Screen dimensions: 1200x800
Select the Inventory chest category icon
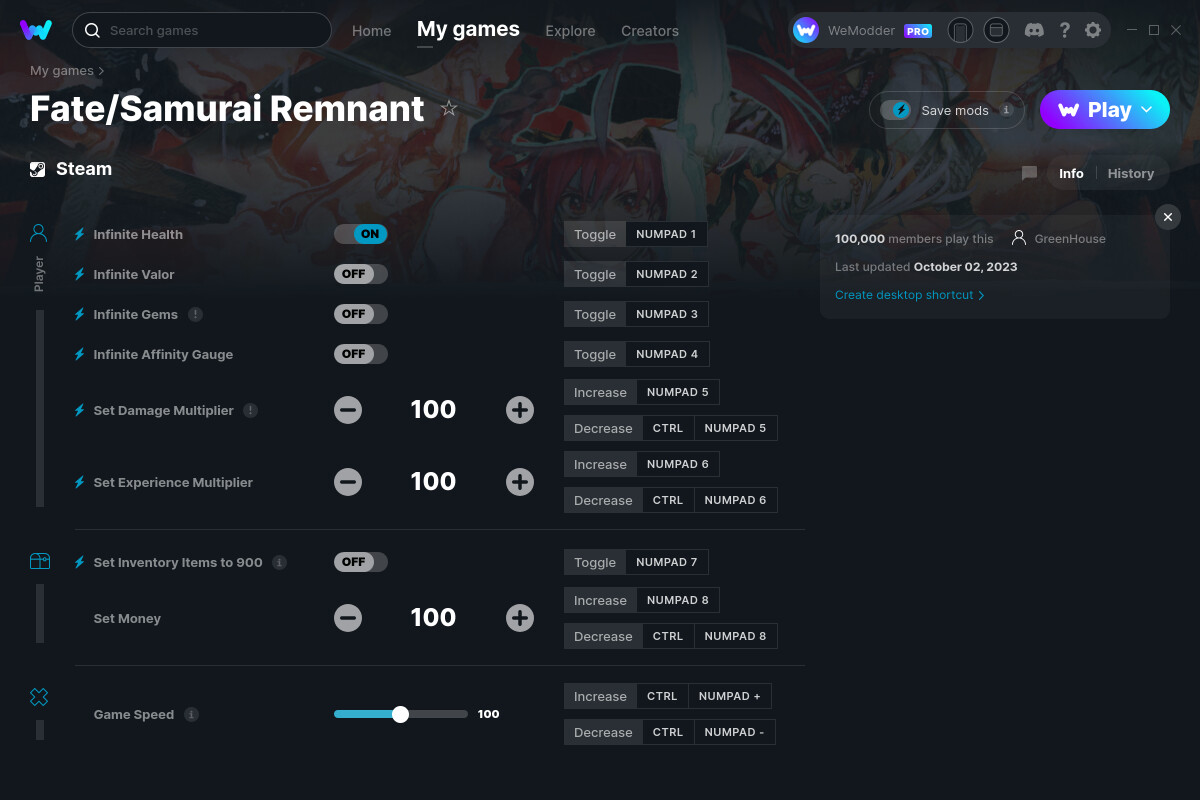coord(39,562)
